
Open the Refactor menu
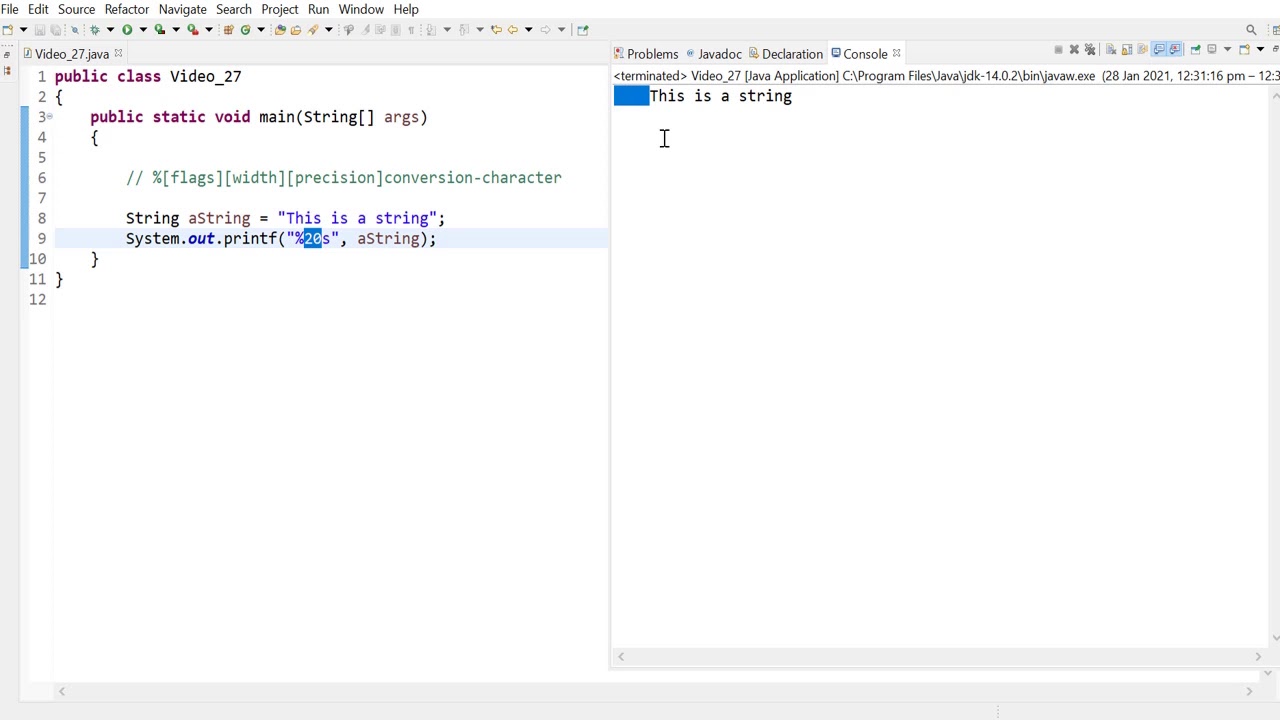(127, 9)
